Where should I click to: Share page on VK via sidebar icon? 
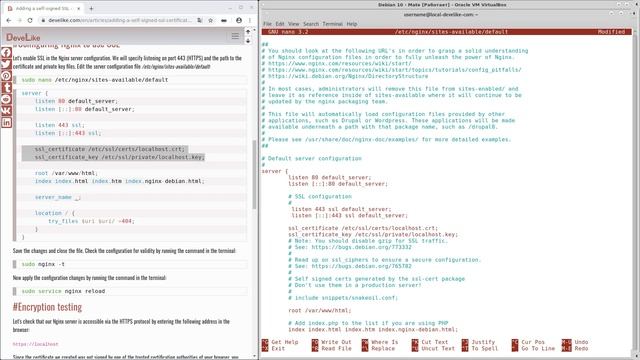pyautogui.click(x=6, y=111)
